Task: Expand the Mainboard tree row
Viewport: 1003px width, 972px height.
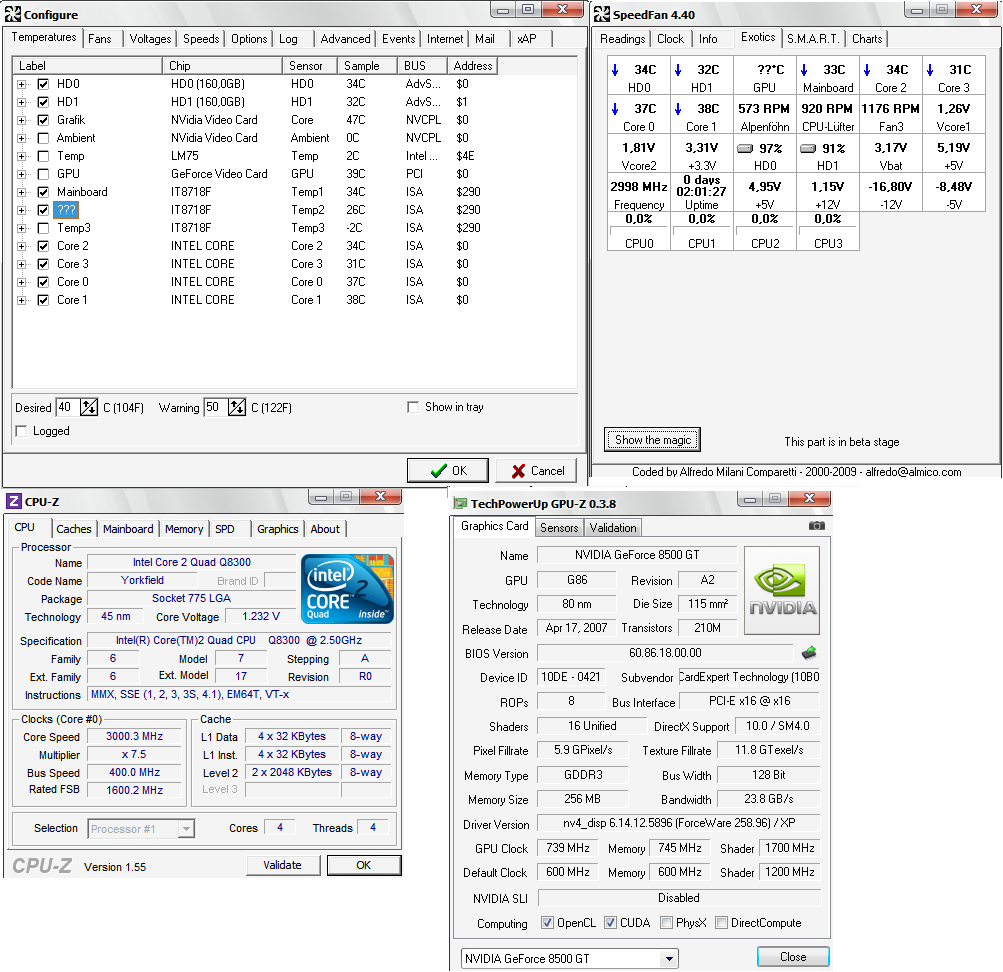Action: (x=22, y=192)
